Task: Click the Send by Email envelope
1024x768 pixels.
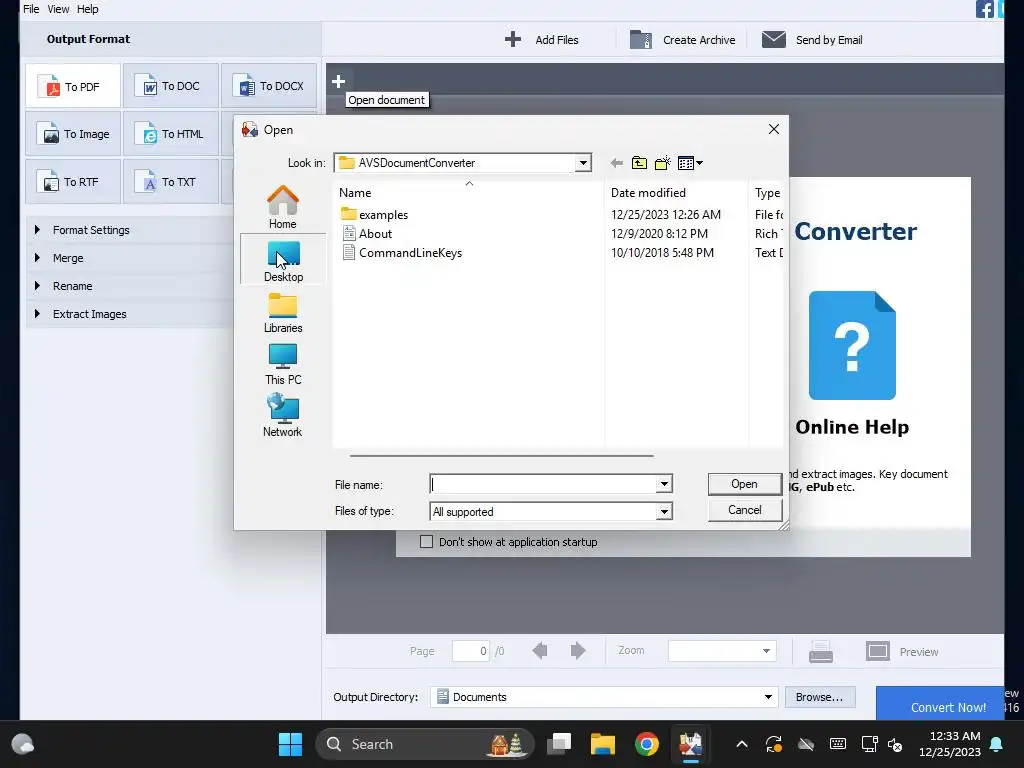Action: point(774,39)
